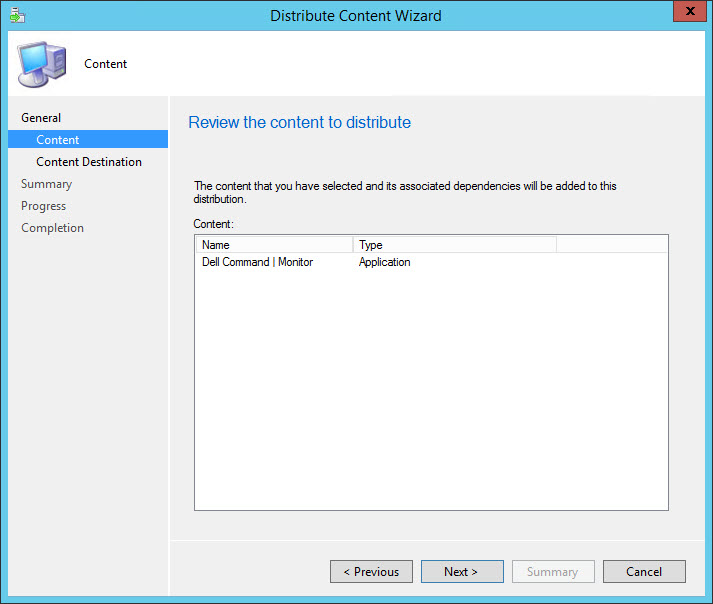Image resolution: width=713 pixels, height=604 pixels.
Task: Select the Content step in the sidebar
Action: (x=58, y=140)
